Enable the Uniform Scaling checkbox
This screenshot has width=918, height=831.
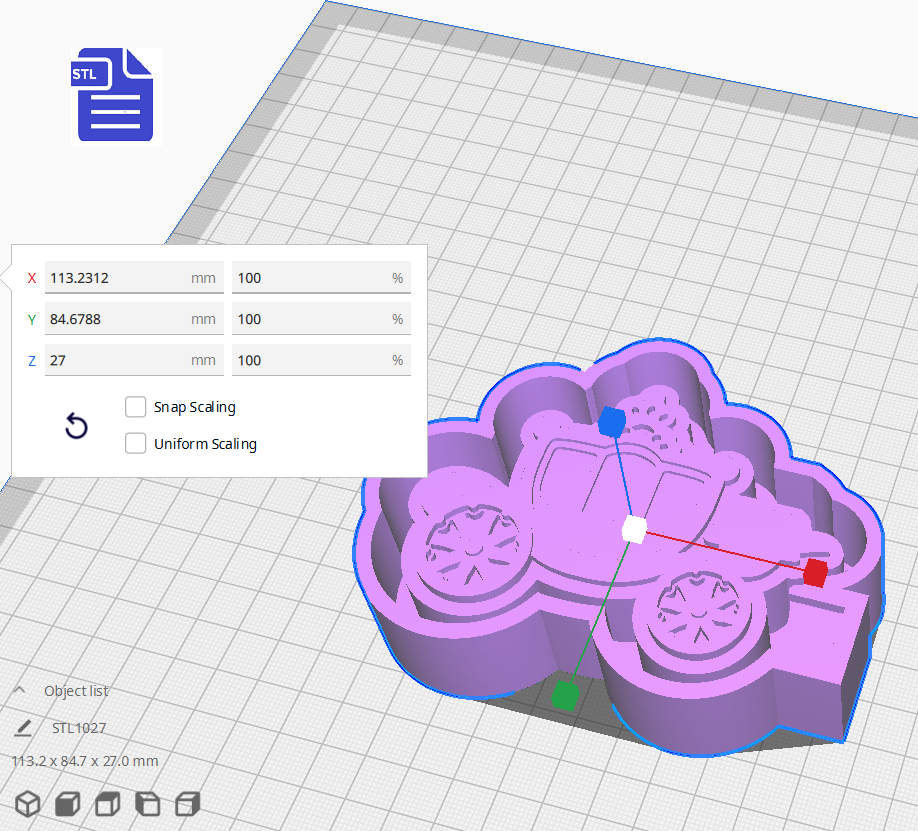click(136, 443)
